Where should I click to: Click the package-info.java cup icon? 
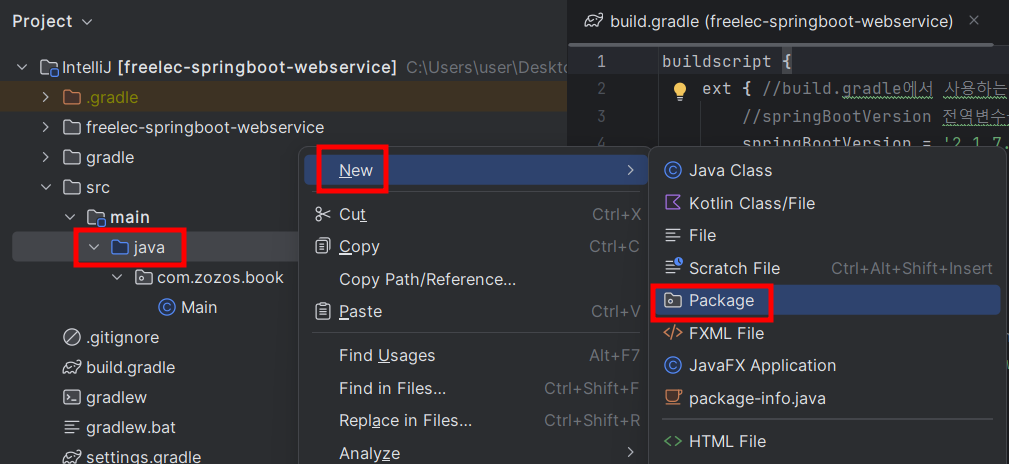[x=672, y=398]
